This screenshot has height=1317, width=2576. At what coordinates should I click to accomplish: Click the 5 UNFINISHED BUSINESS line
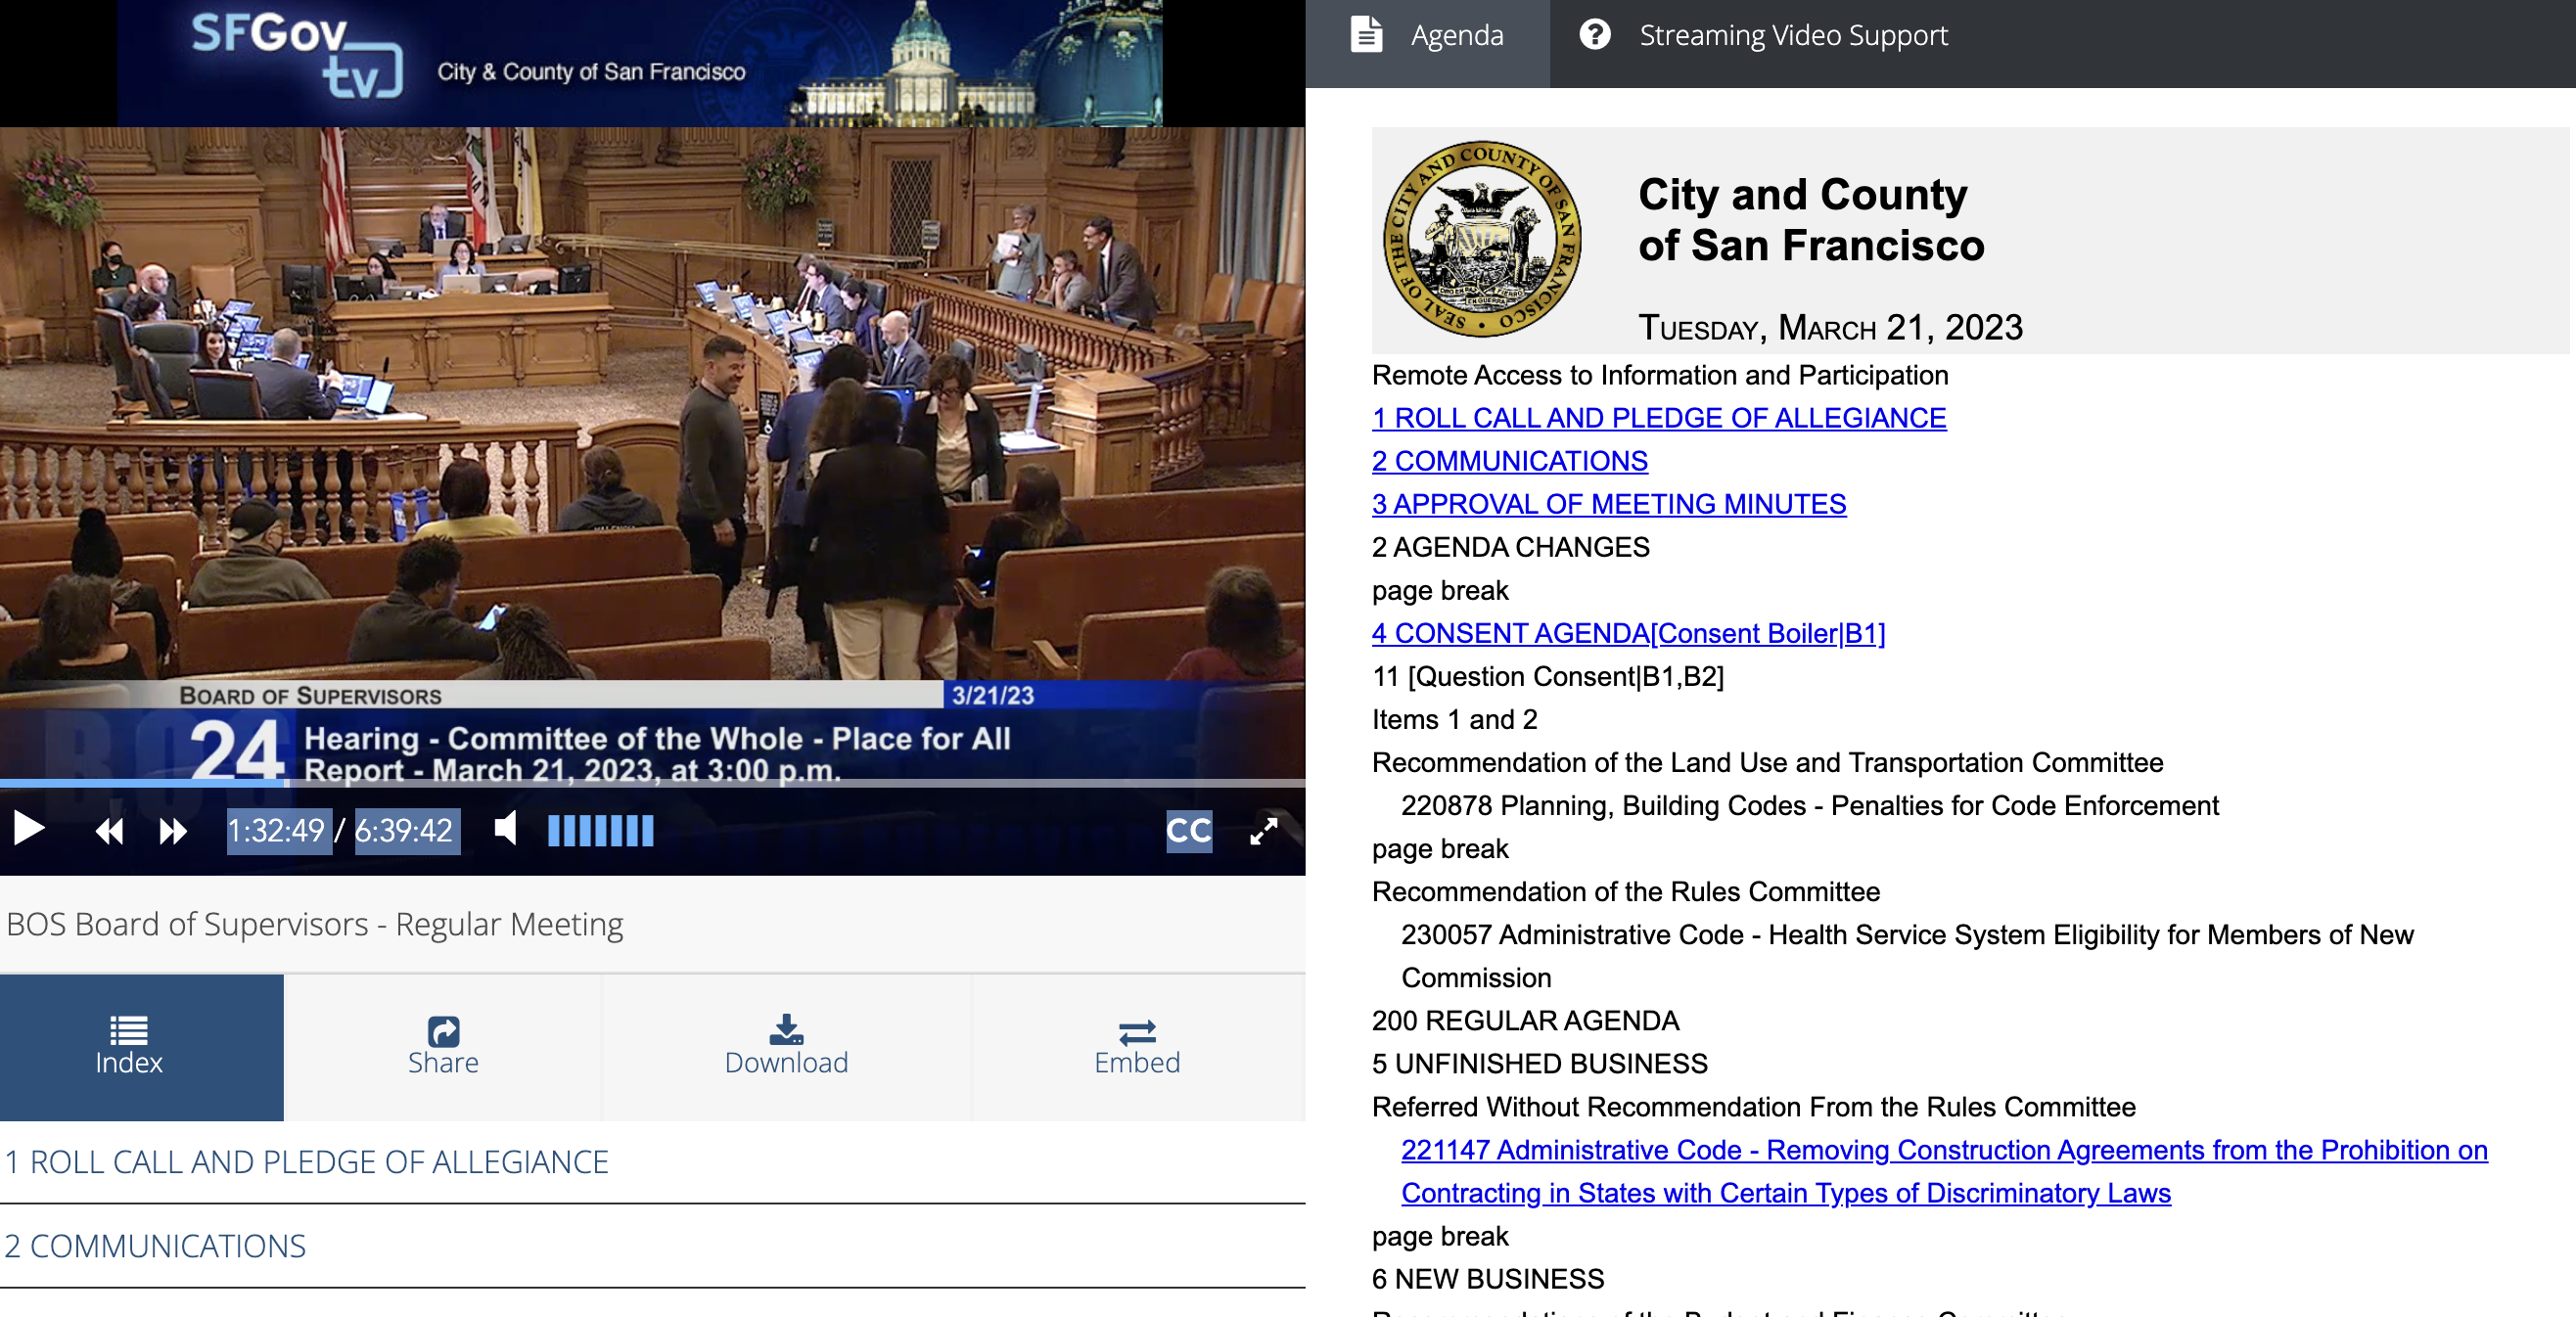[1539, 1063]
